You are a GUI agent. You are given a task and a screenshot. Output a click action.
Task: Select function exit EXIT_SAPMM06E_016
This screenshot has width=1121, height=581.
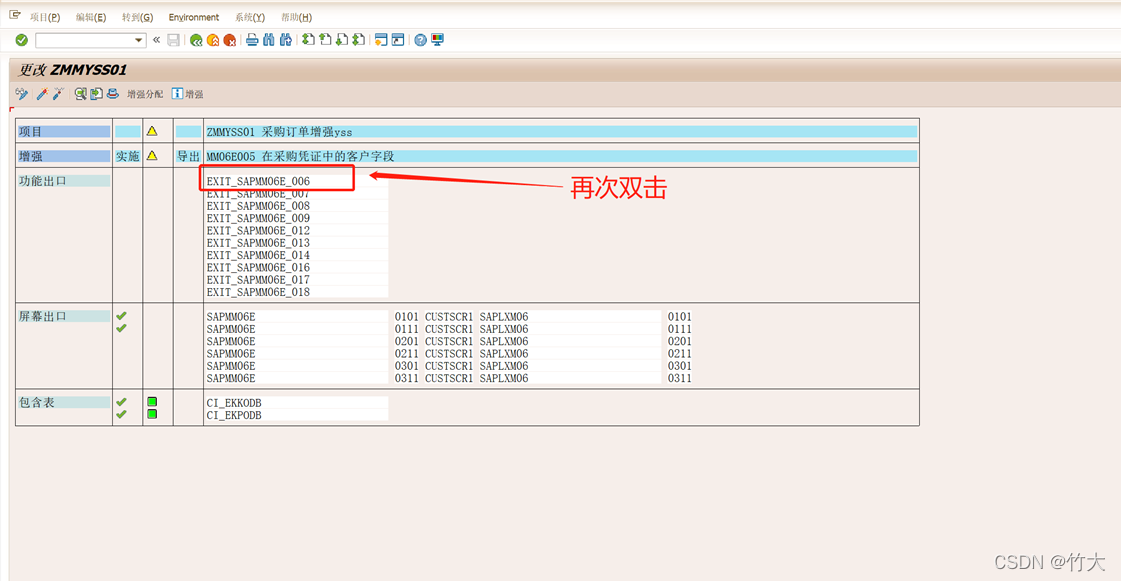coord(258,267)
